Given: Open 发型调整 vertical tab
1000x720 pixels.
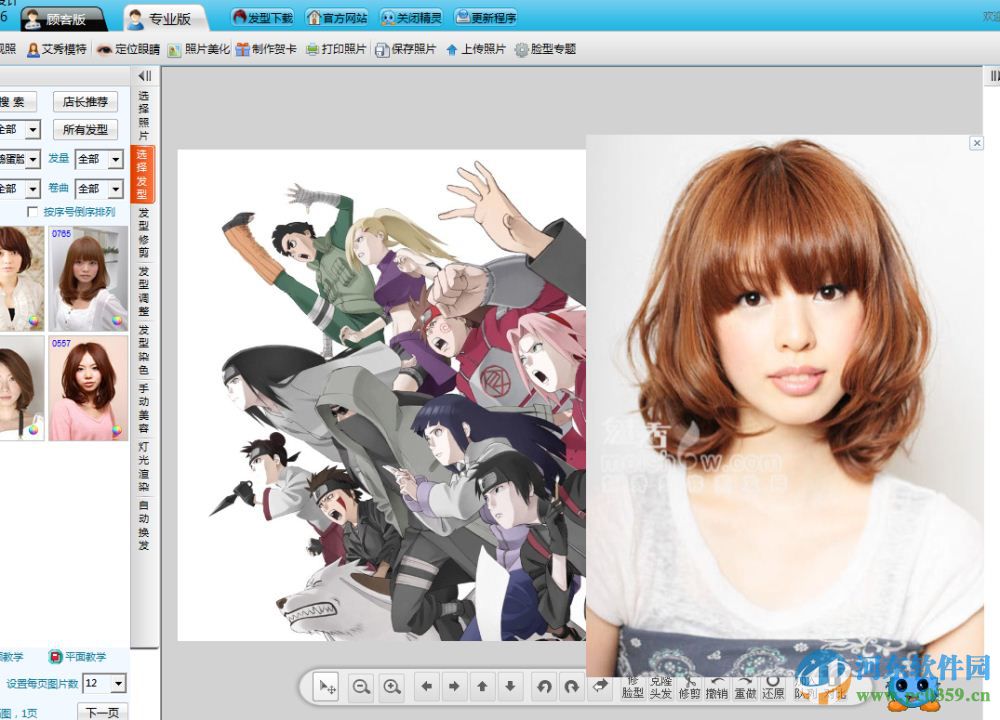Looking at the screenshot, I should point(143,291).
